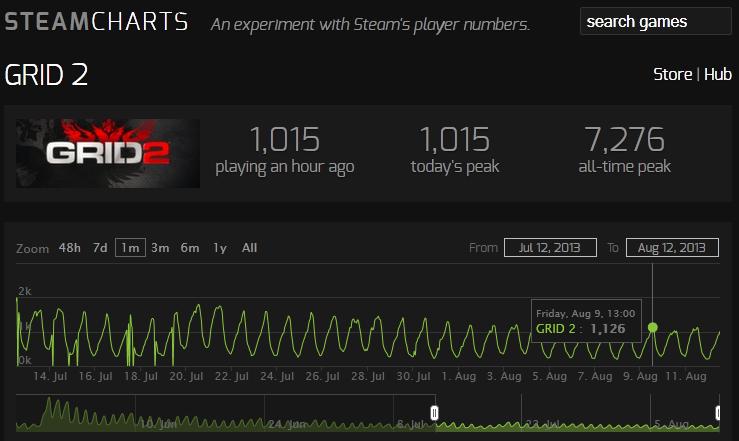Click the navigator 24. Jun label
Image resolution: width=739 pixels, height=441 pixels.
(x=287, y=424)
